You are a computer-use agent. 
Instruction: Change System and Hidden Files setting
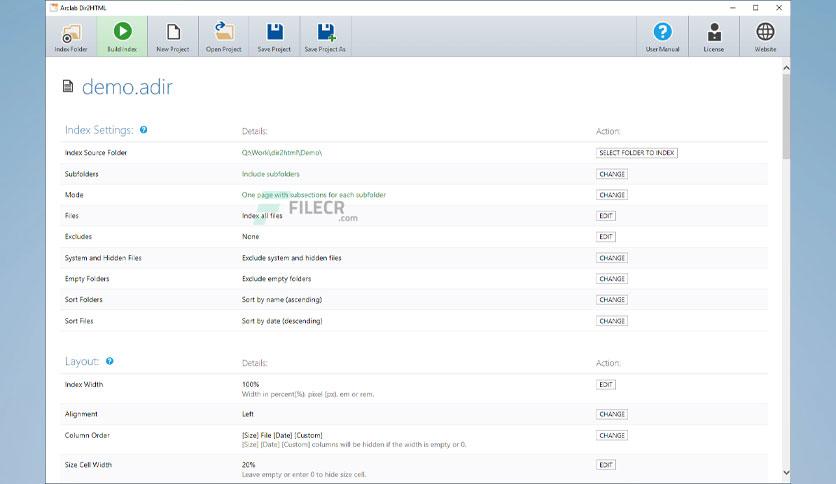(x=612, y=257)
